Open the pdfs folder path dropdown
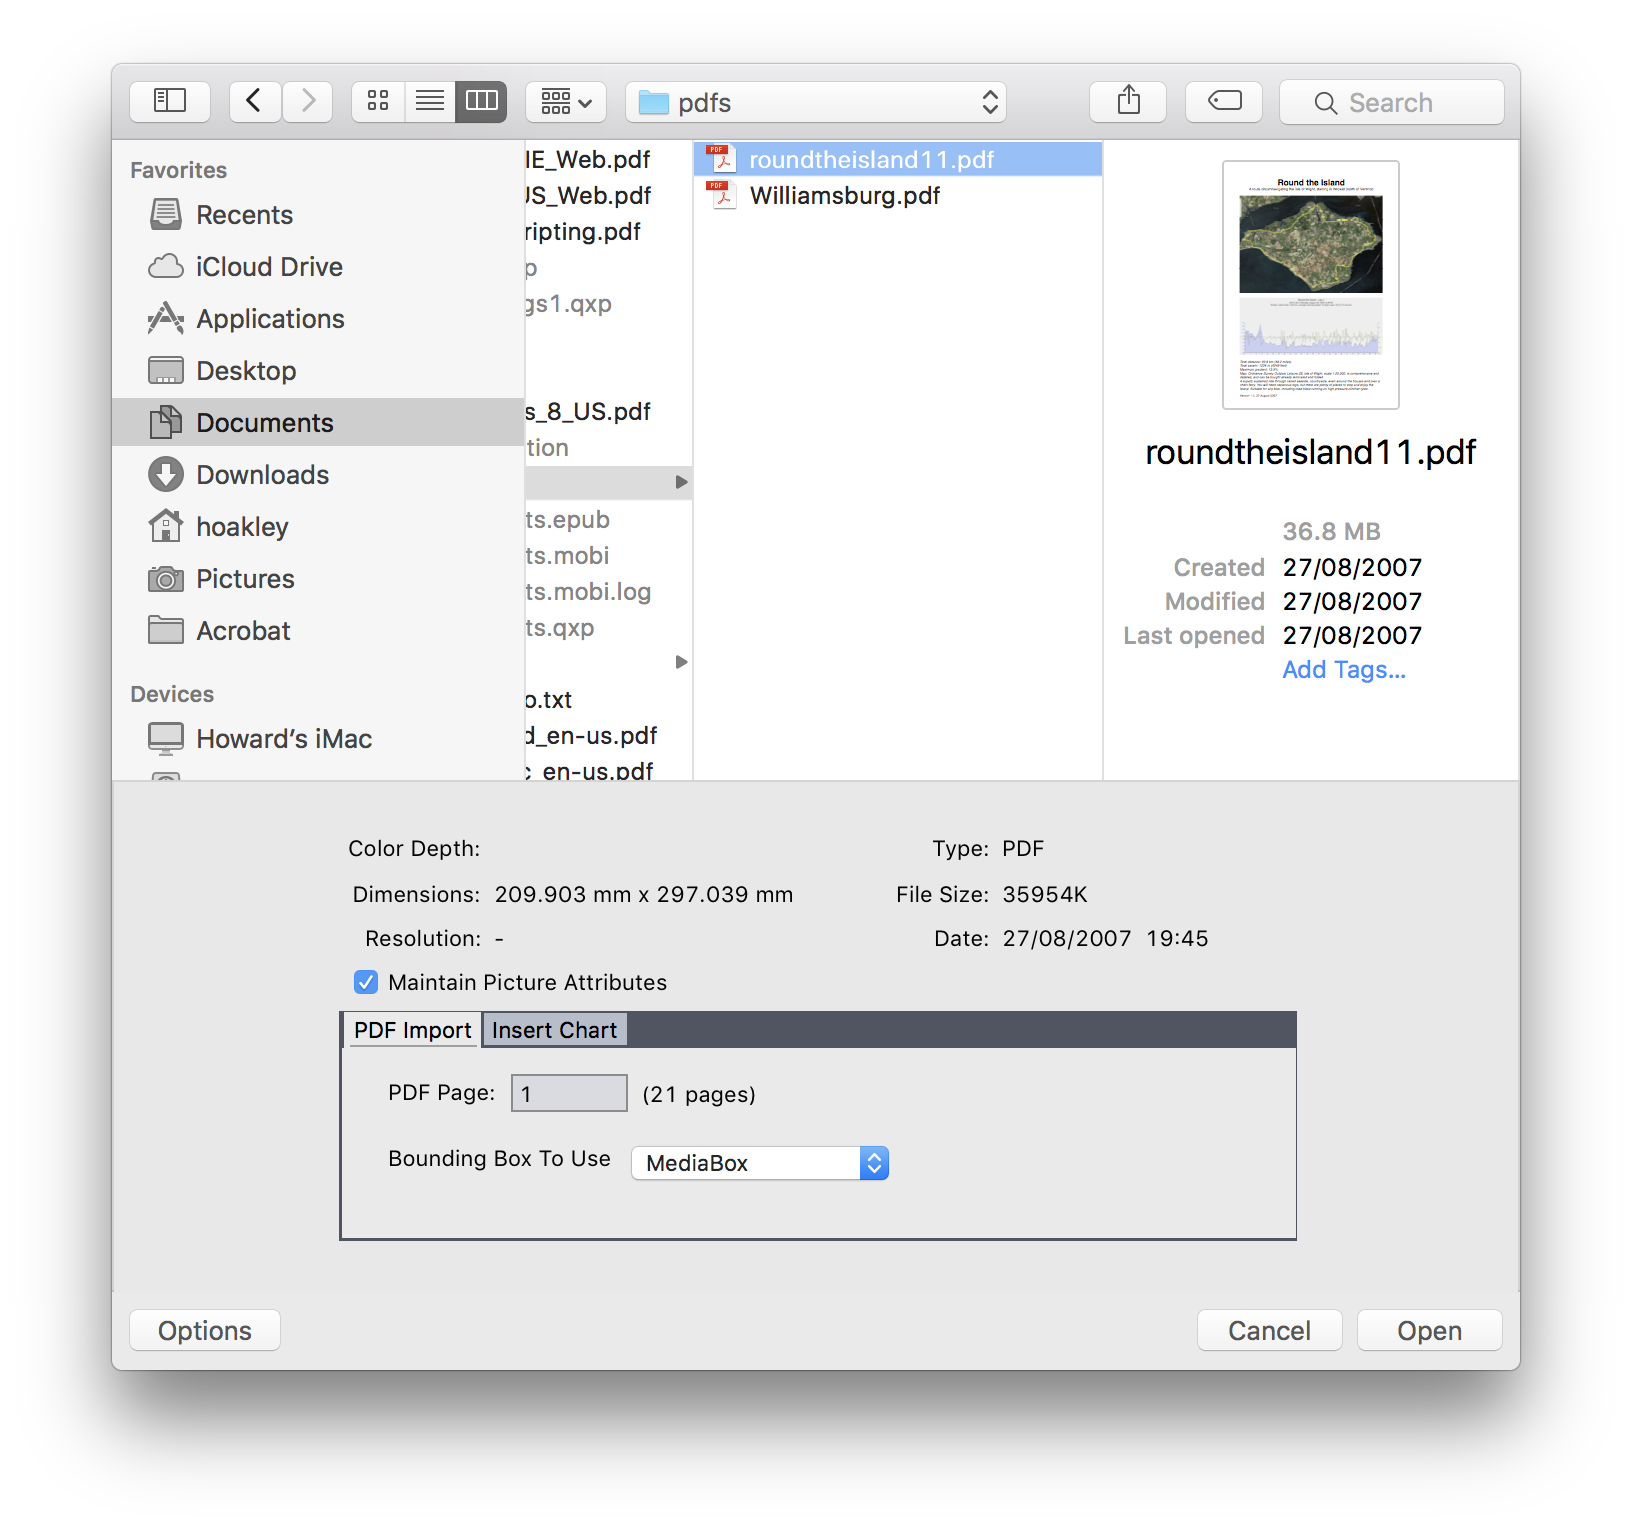 815,101
